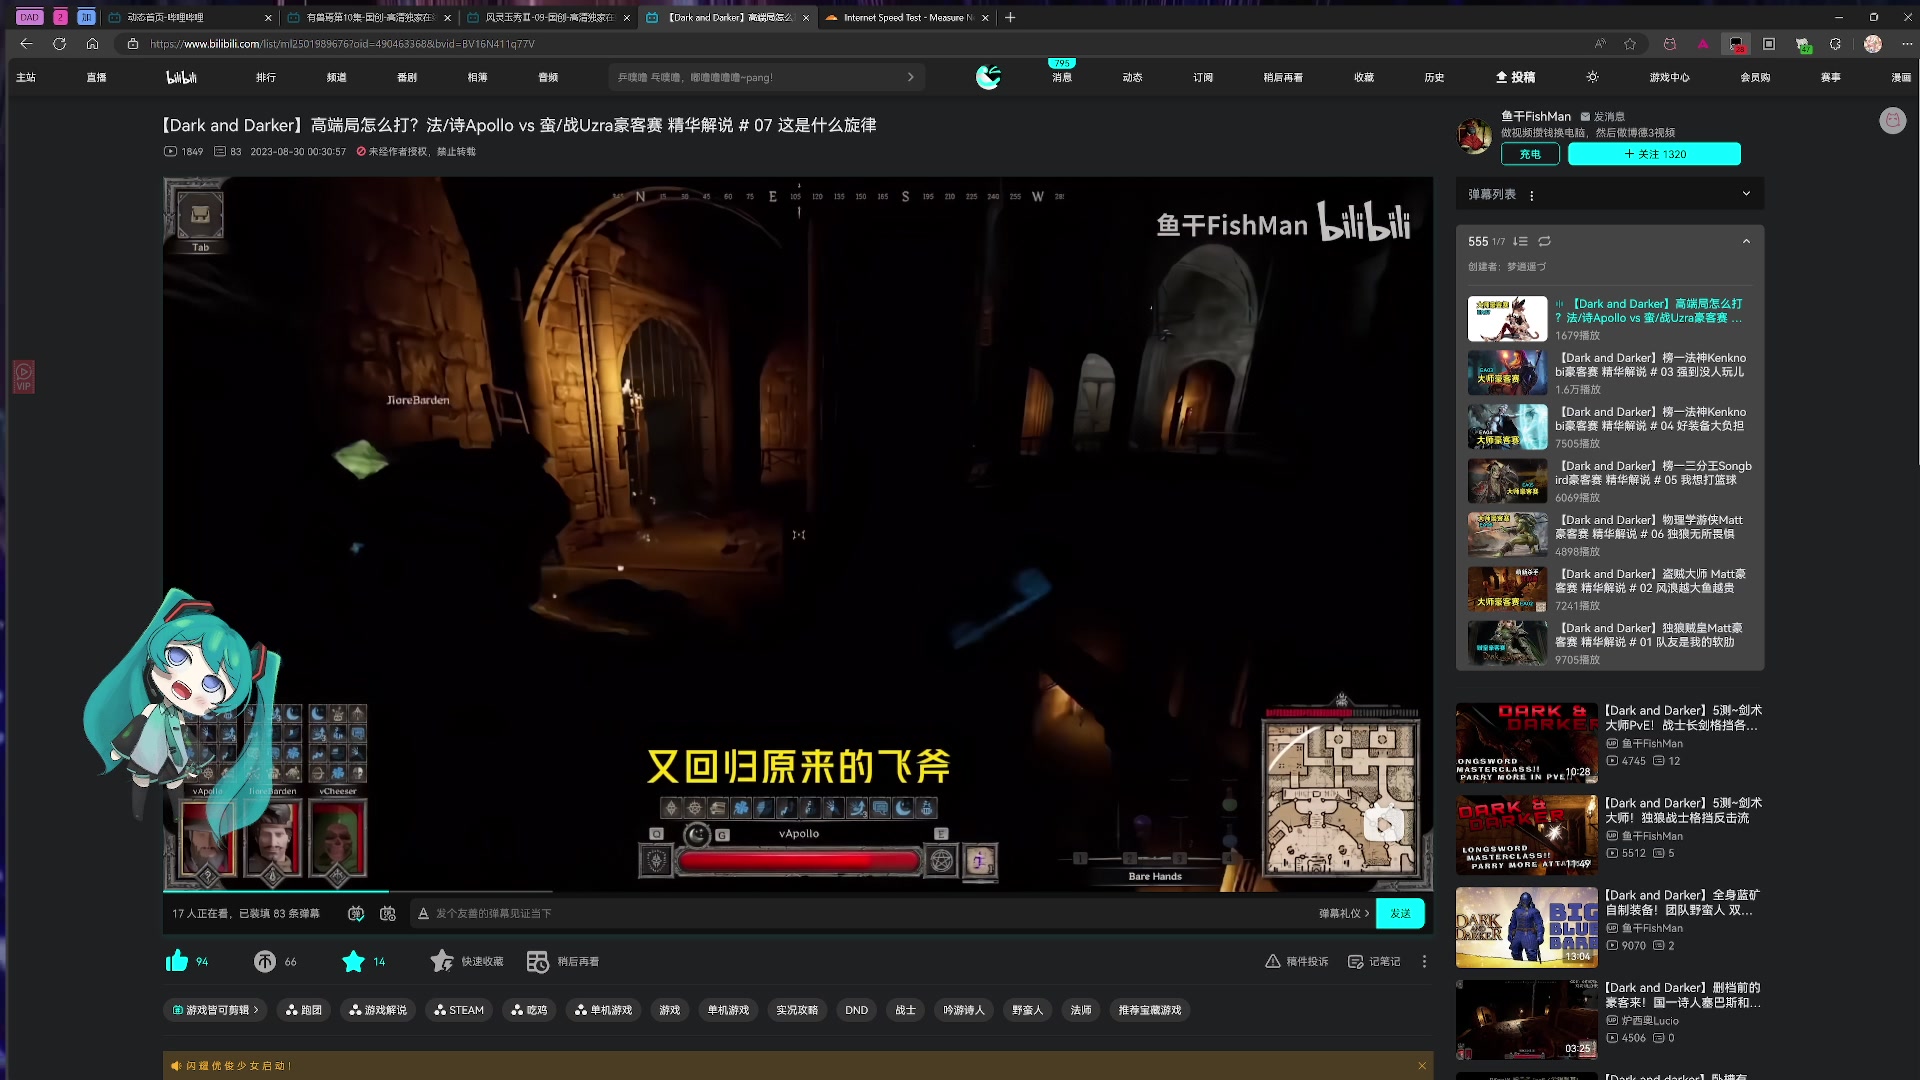Image resolution: width=1920 pixels, height=1080 pixels.
Task: Click the STEAM tag
Action: click(459, 1010)
